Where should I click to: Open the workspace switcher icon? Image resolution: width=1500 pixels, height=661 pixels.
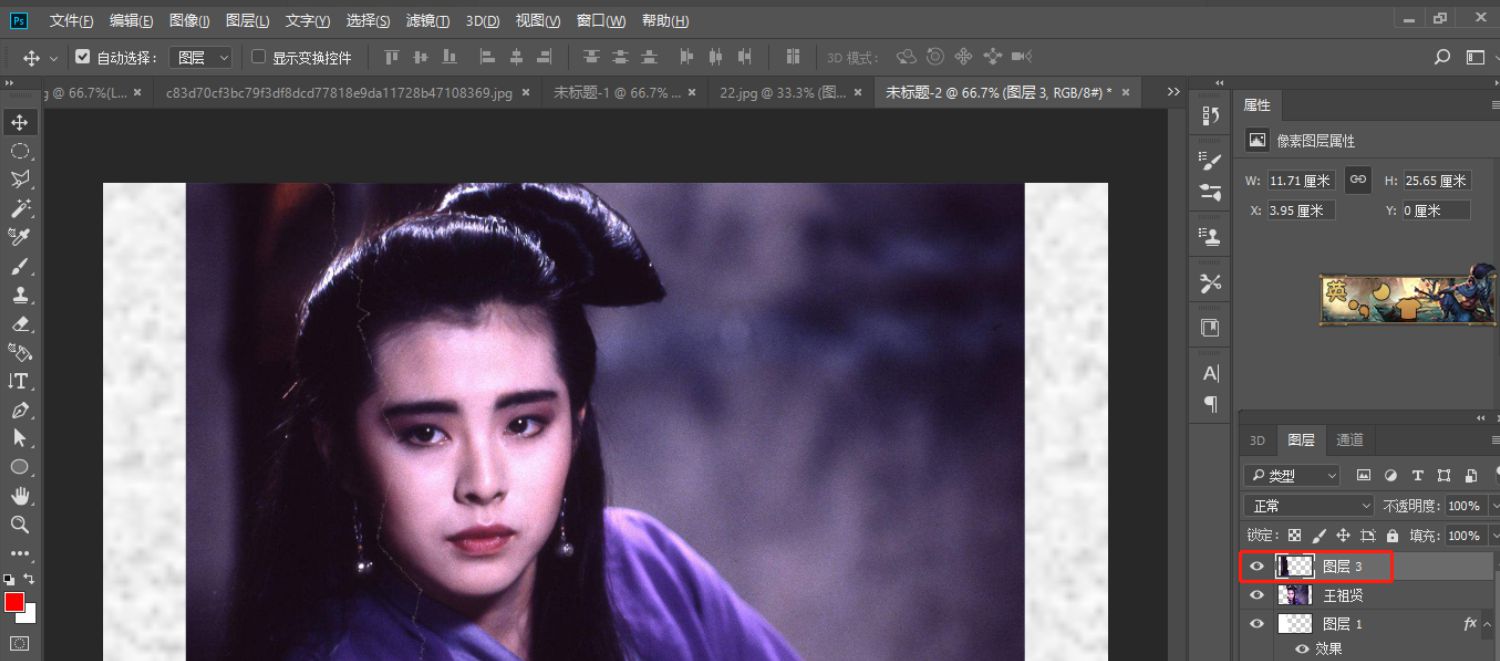(x=1476, y=57)
